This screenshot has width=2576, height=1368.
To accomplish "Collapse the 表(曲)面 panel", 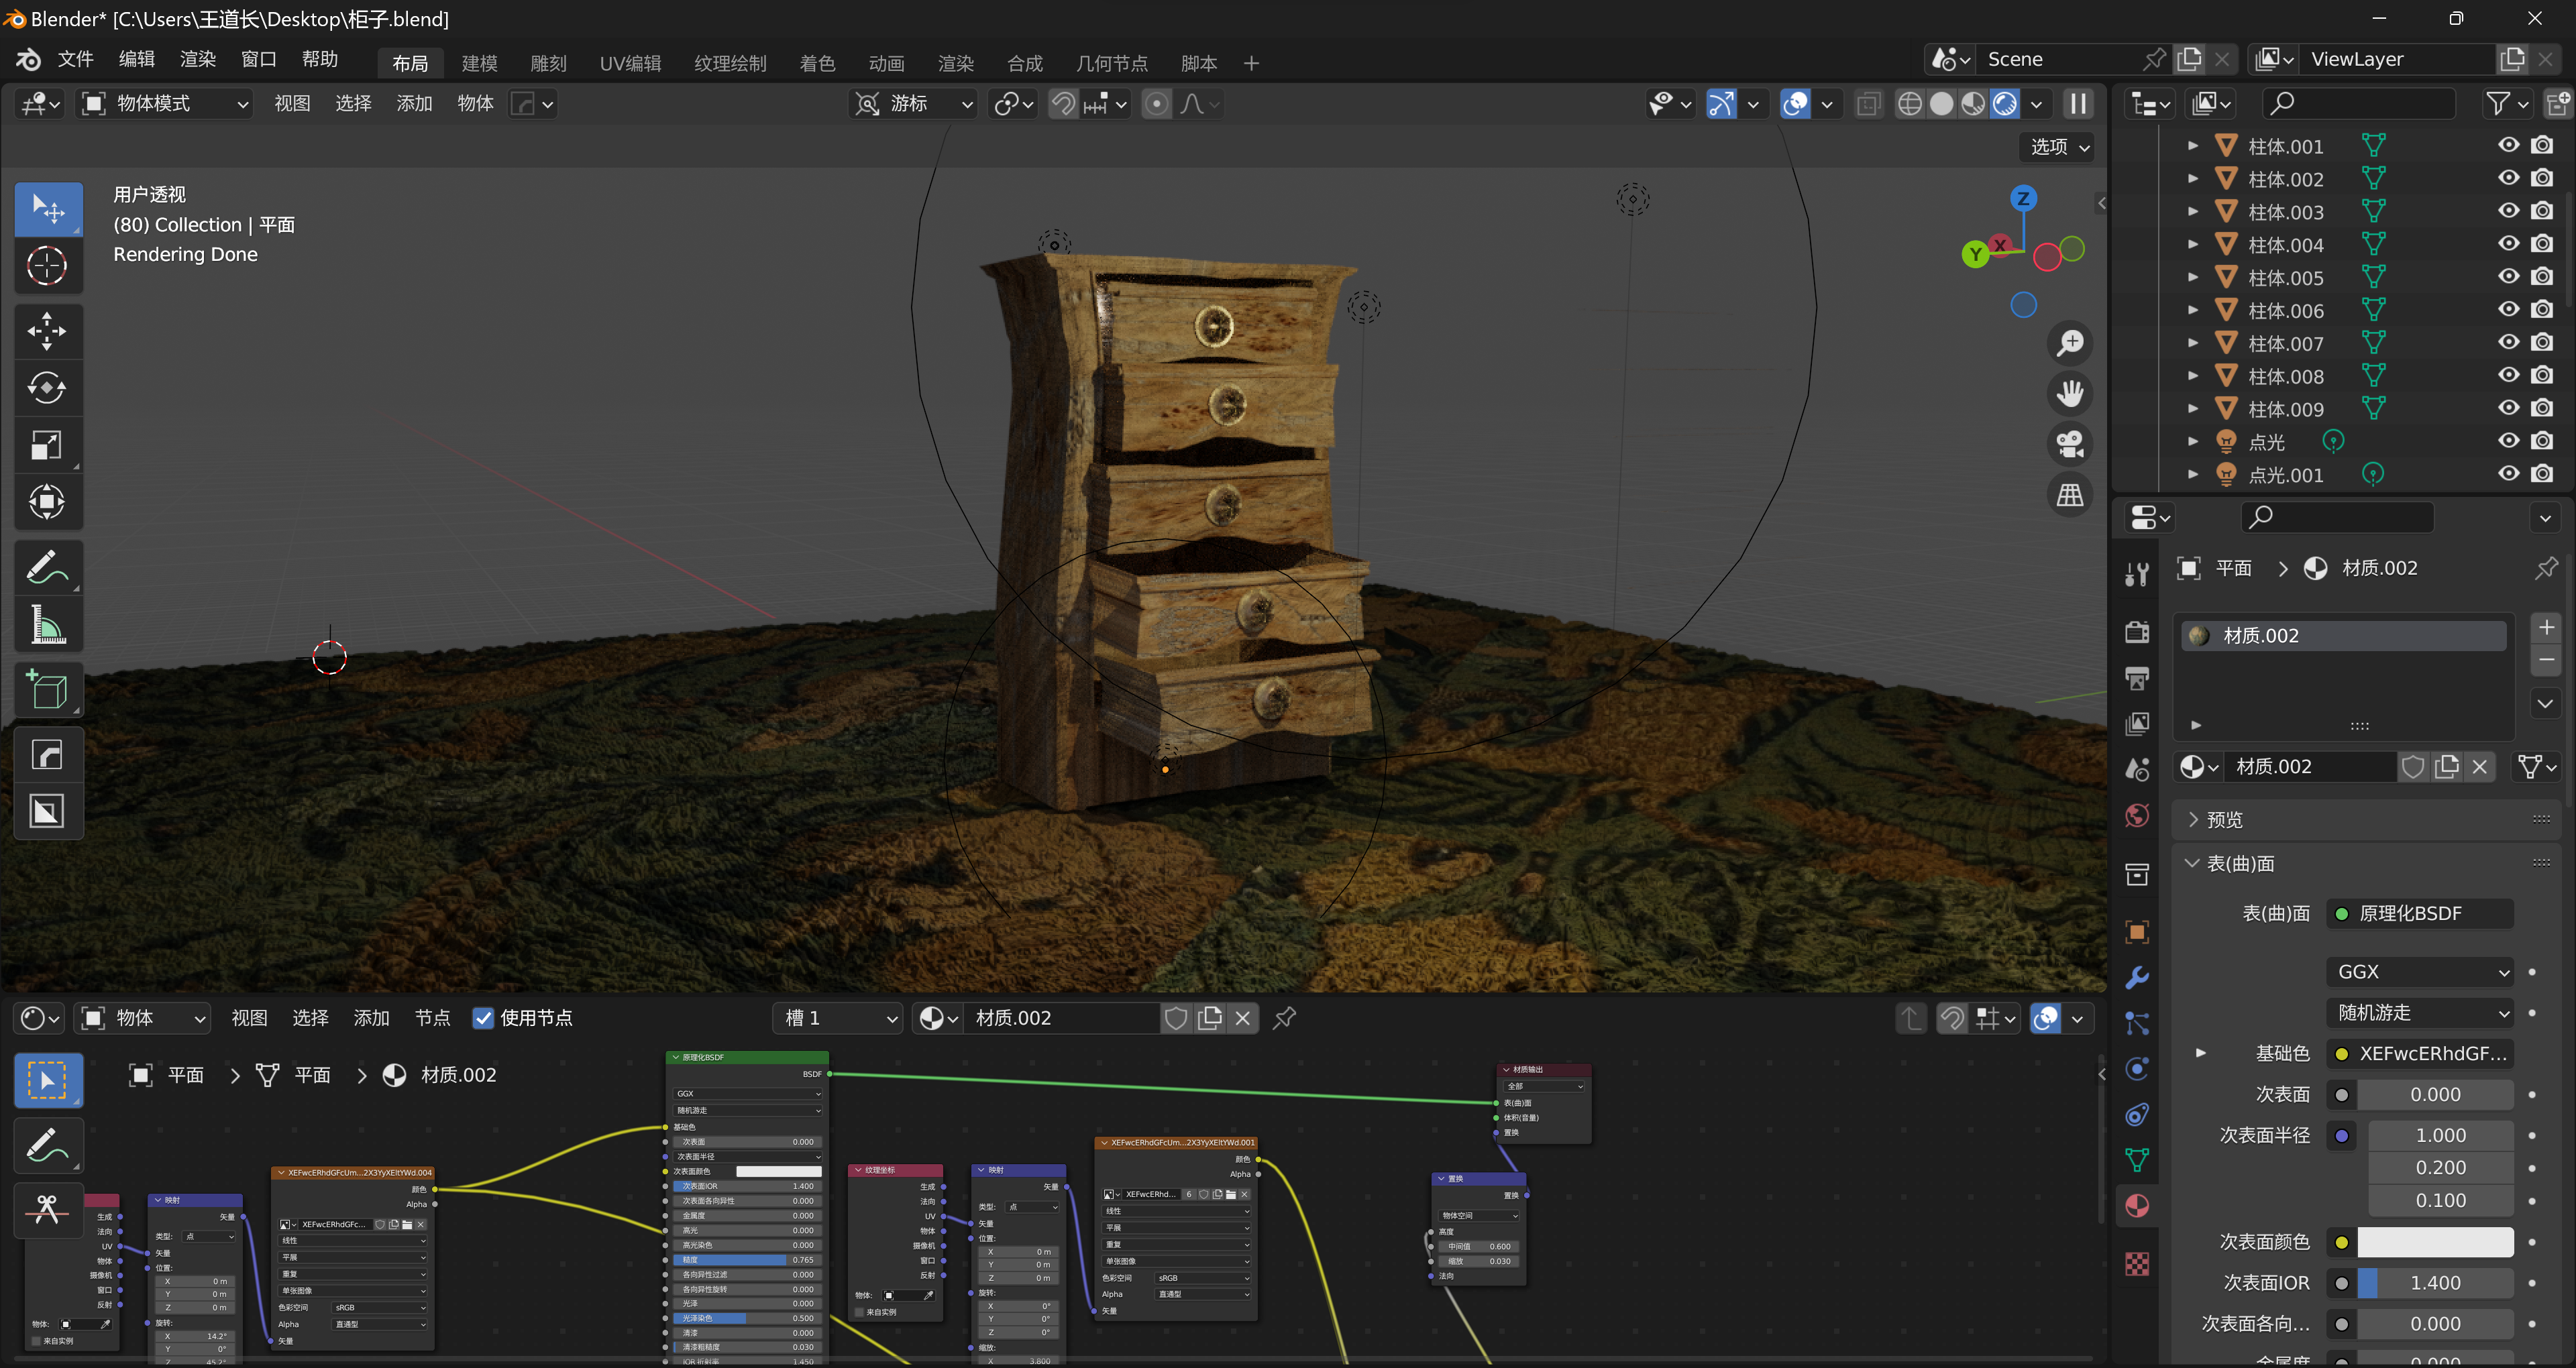I will [x=2240, y=864].
